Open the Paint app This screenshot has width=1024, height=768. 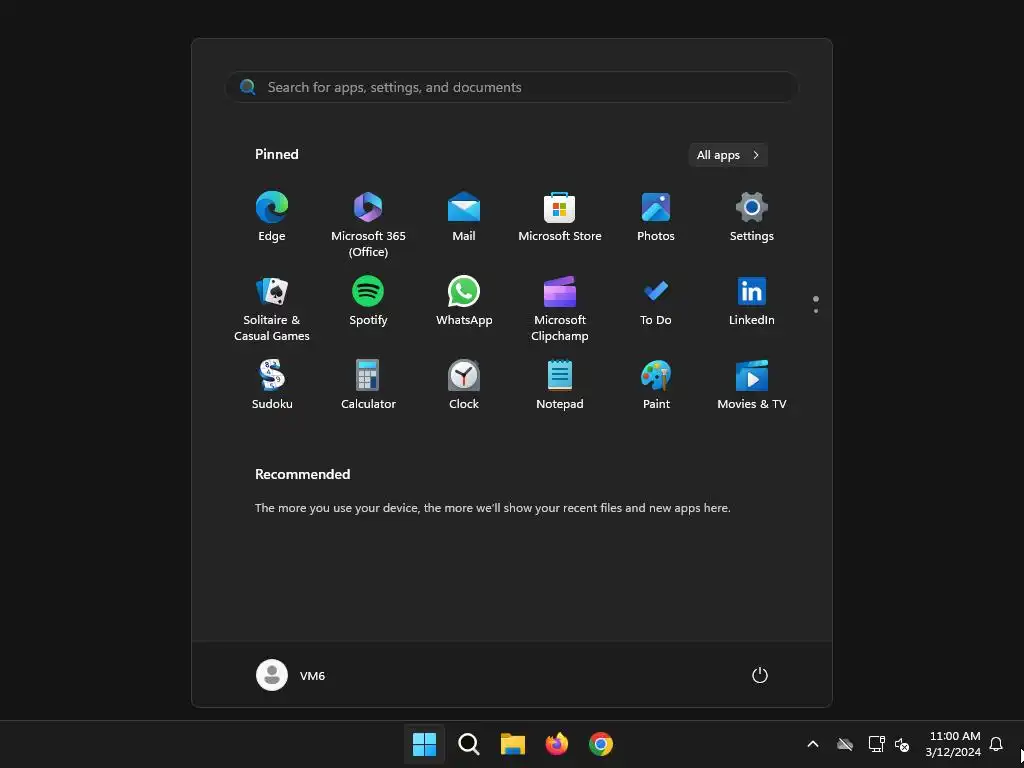tap(656, 385)
